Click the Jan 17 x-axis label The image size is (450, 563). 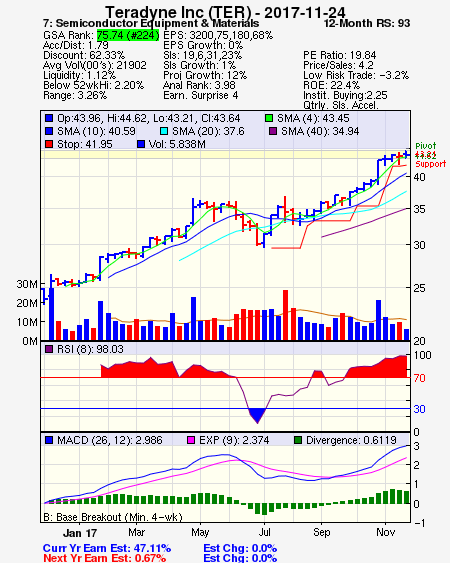pyautogui.click(x=80, y=533)
